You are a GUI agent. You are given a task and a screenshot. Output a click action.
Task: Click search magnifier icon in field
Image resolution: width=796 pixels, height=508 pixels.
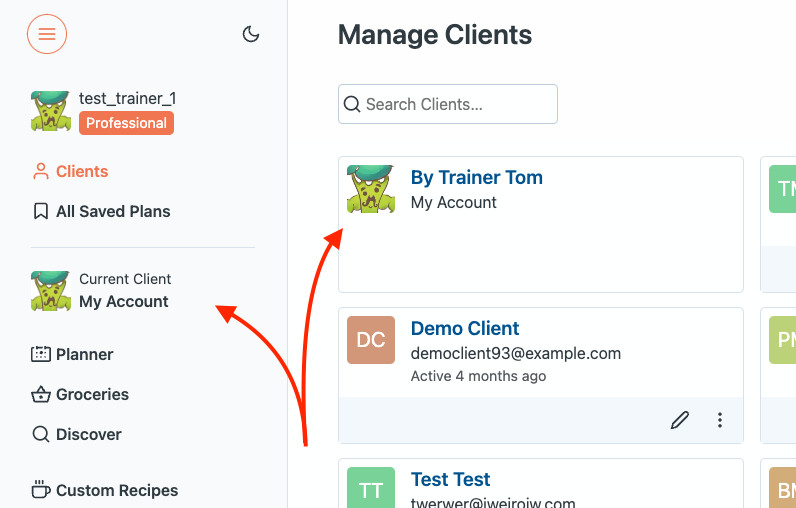352,104
